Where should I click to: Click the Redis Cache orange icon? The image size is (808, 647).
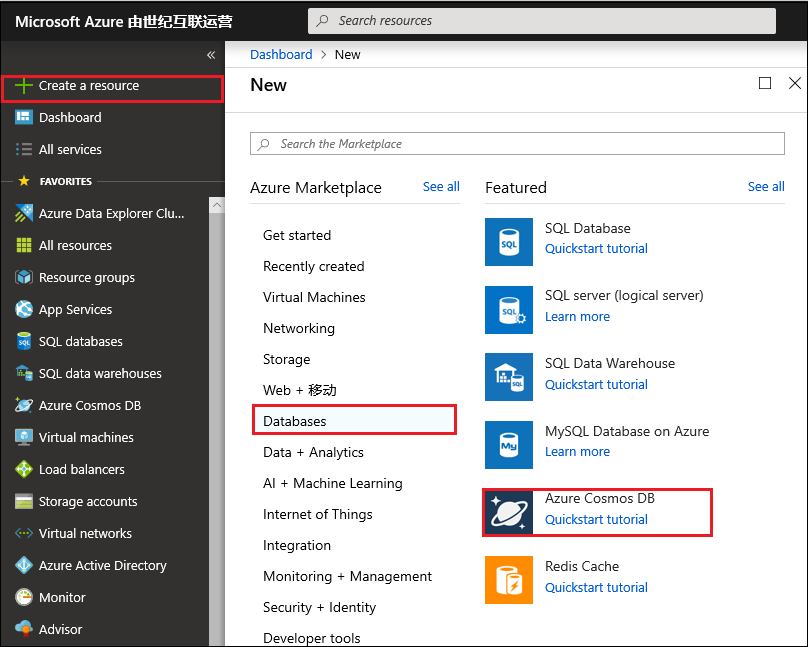pos(509,580)
